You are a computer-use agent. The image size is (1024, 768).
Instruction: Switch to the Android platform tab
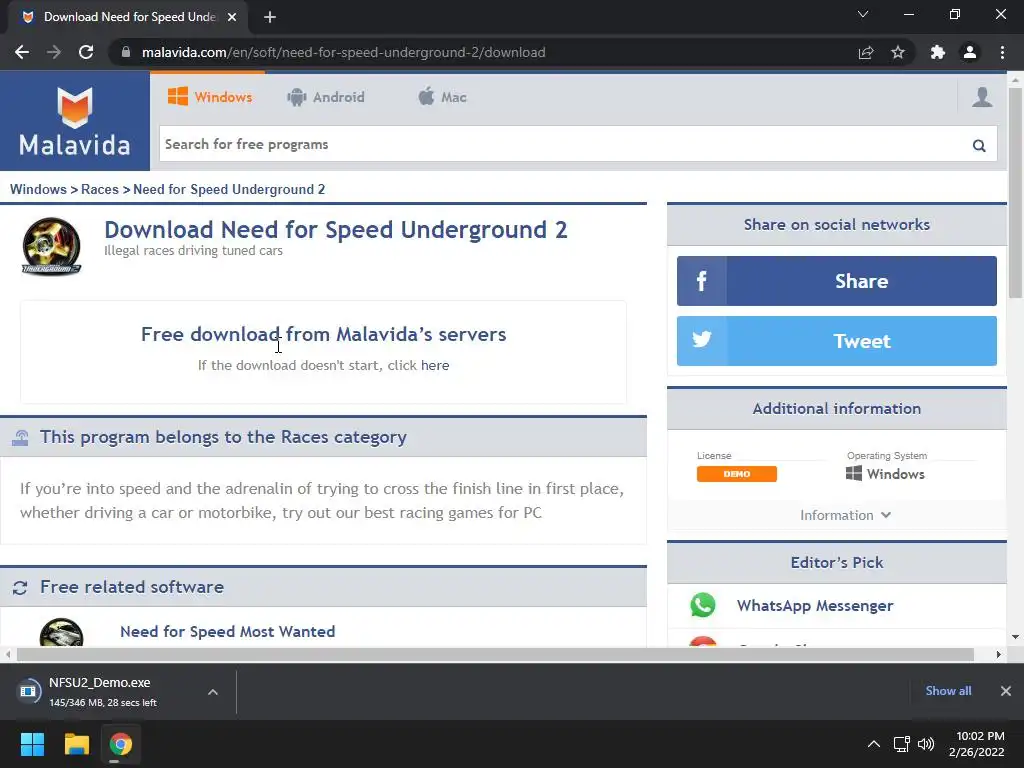(x=326, y=97)
